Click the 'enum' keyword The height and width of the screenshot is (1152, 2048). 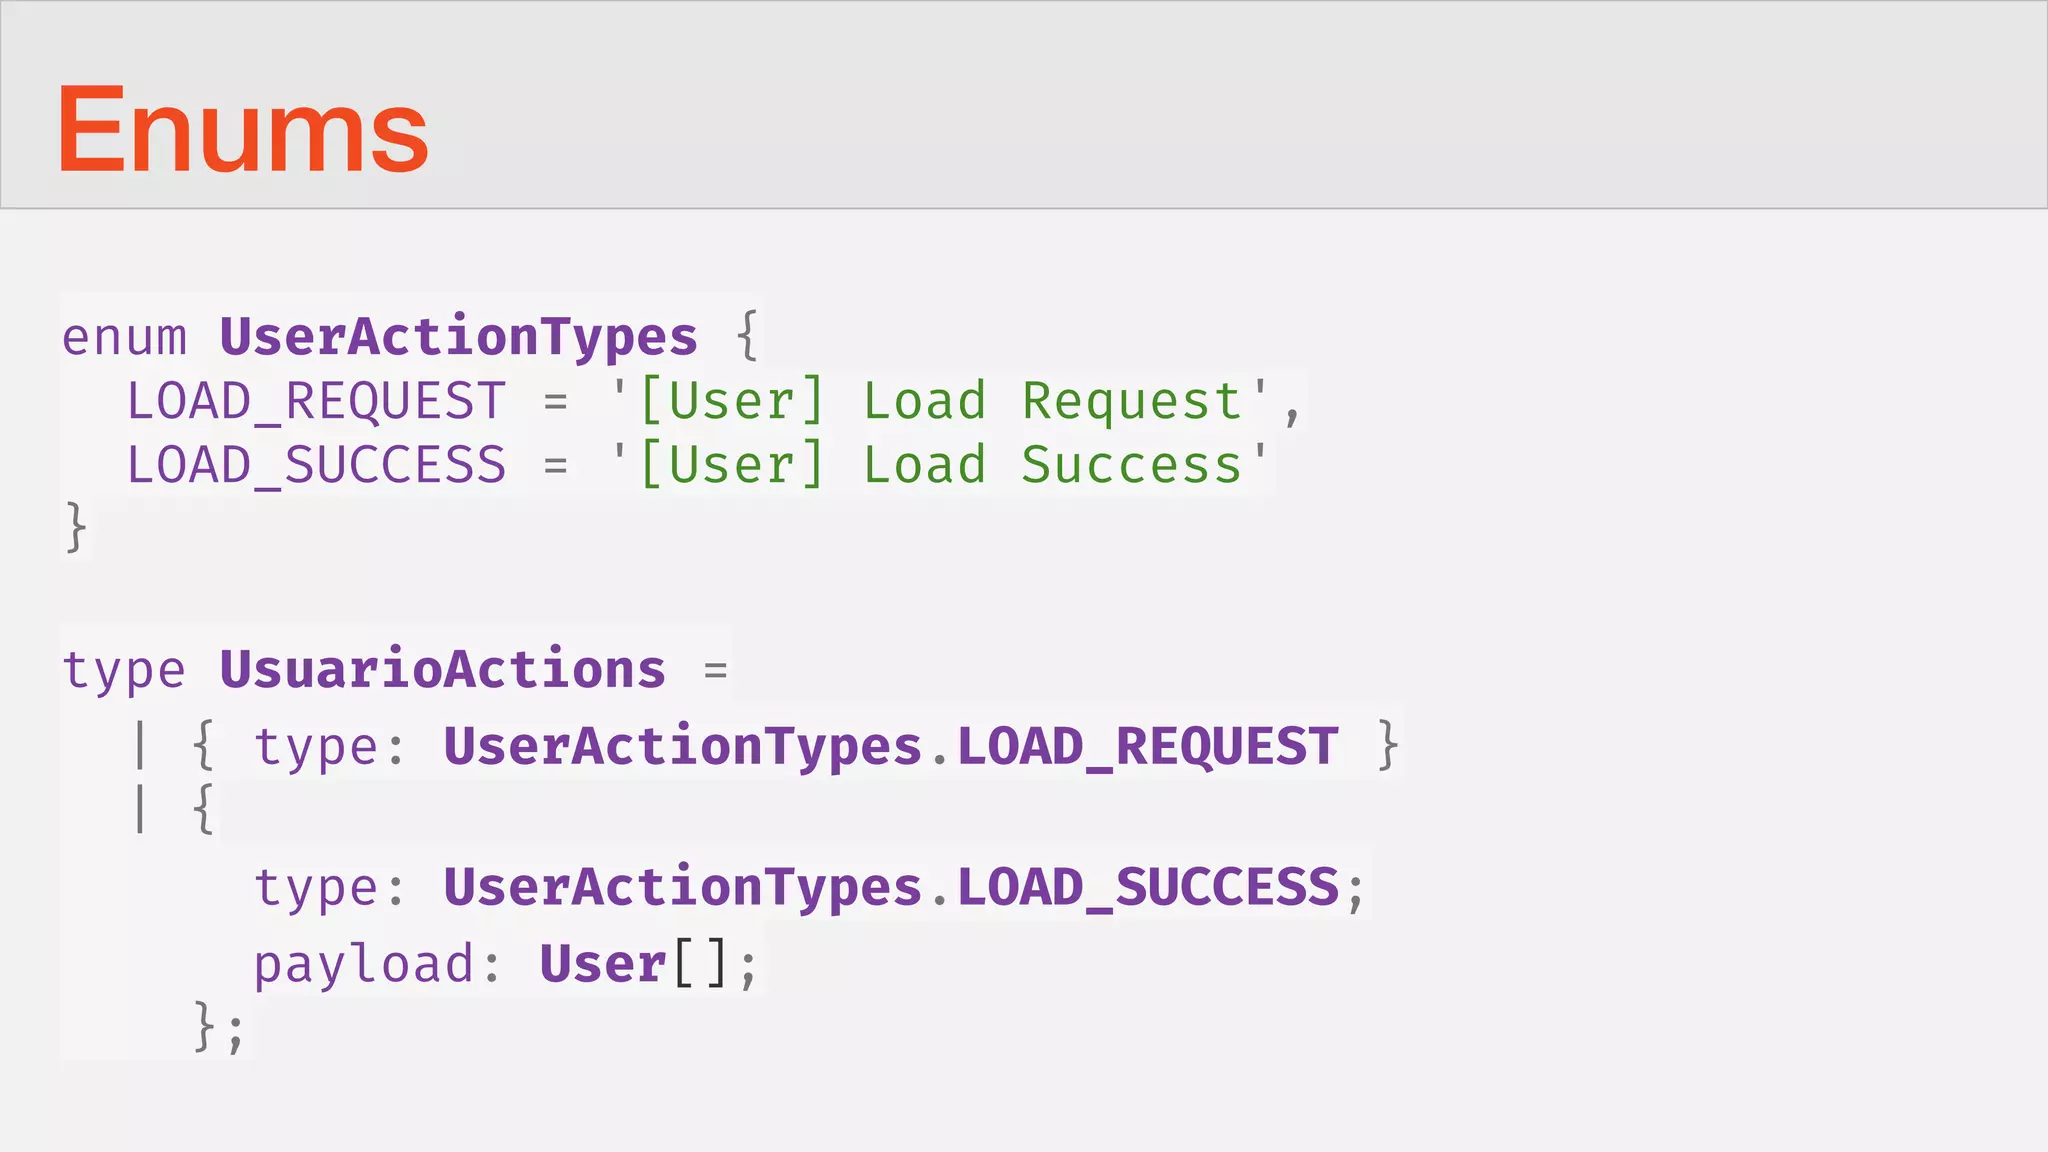click(124, 337)
